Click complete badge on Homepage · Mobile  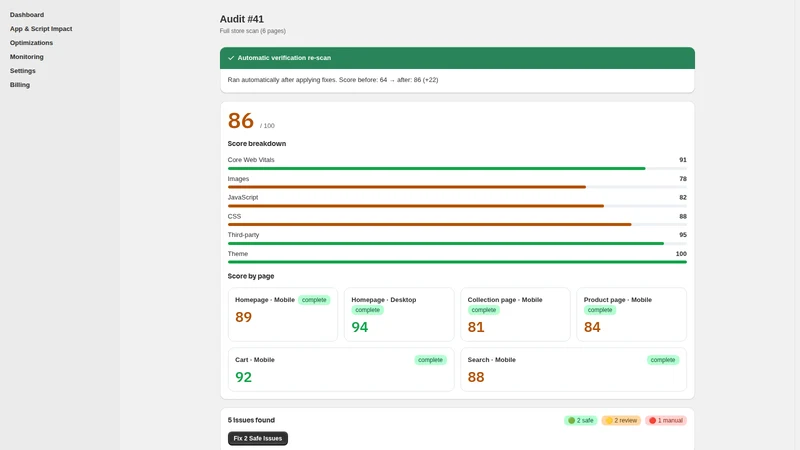(314, 300)
